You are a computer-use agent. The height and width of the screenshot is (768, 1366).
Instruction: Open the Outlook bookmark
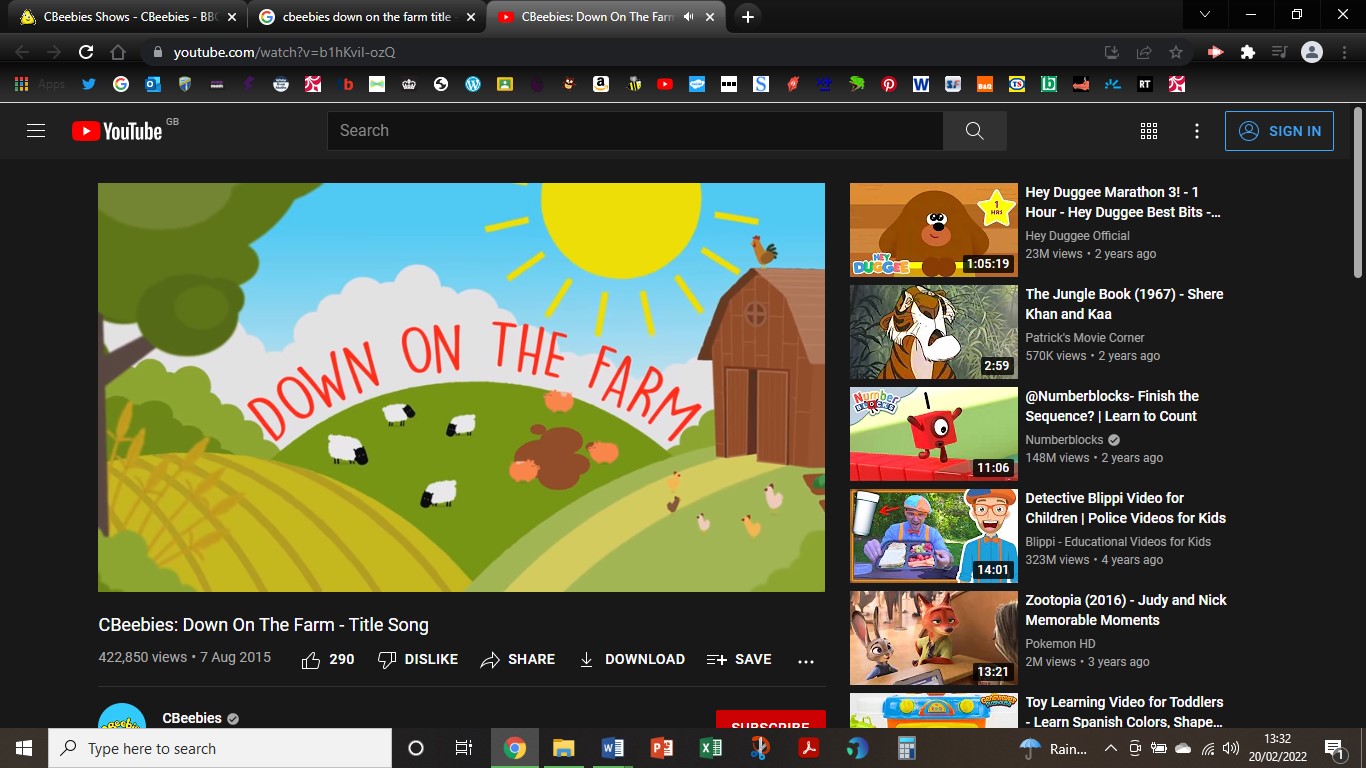pyautogui.click(x=153, y=84)
